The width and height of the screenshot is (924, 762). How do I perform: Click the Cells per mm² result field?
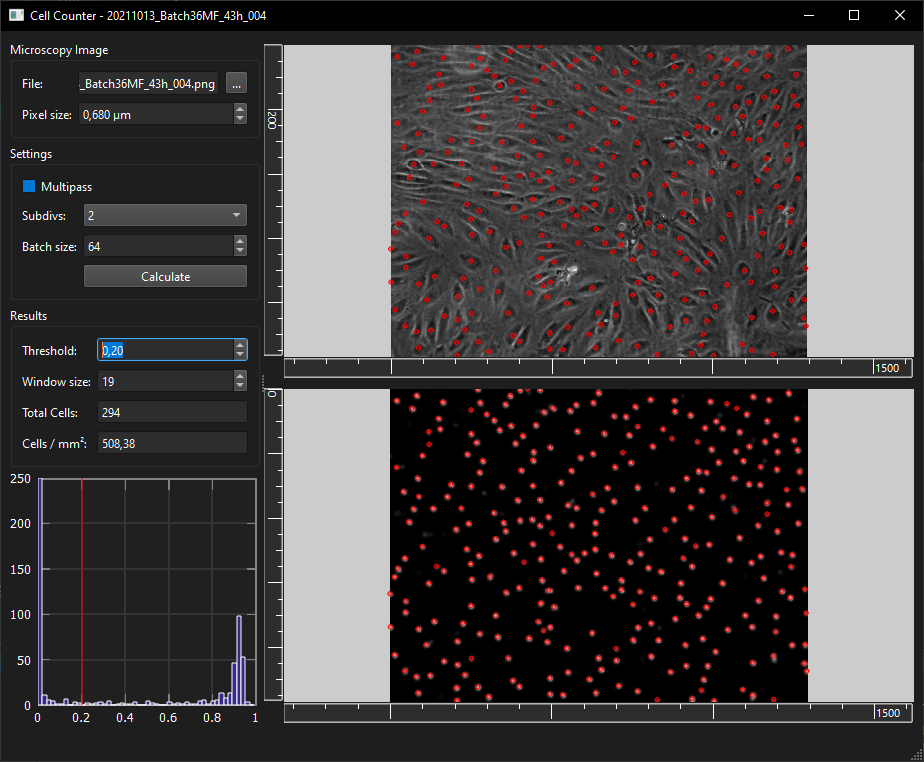172,443
